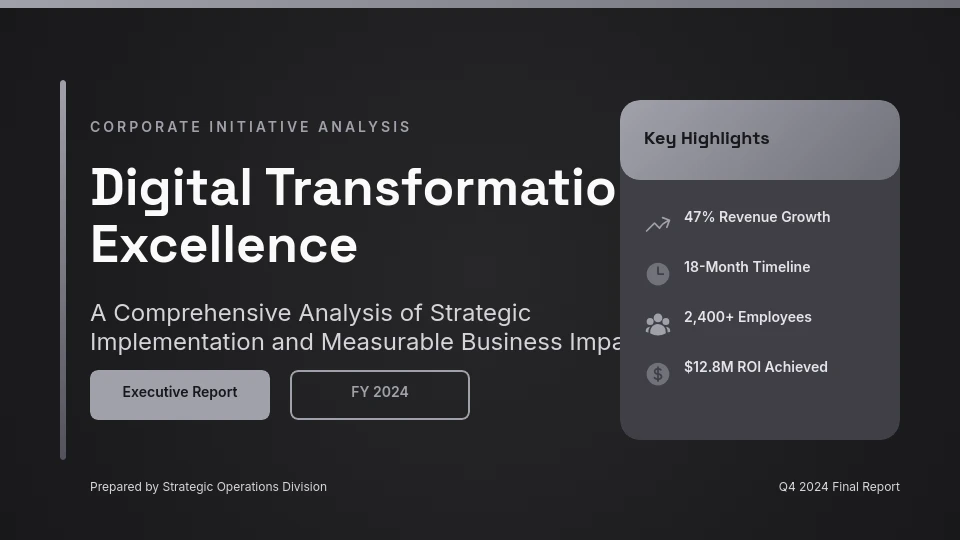Click the Q4 2024 Final Report footer text

pyautogui.click(x=839, y=487)
